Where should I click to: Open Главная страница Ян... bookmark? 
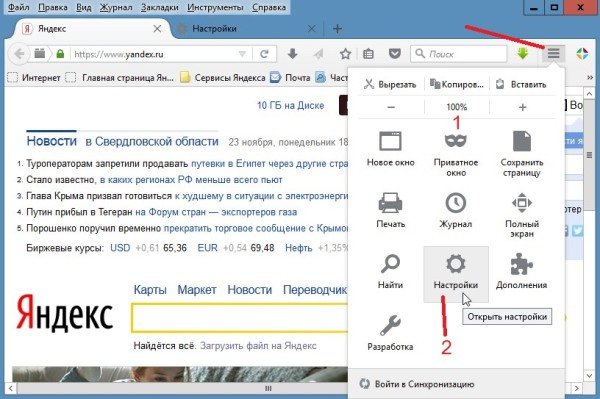pyautogui.click(x=119, y=78)
